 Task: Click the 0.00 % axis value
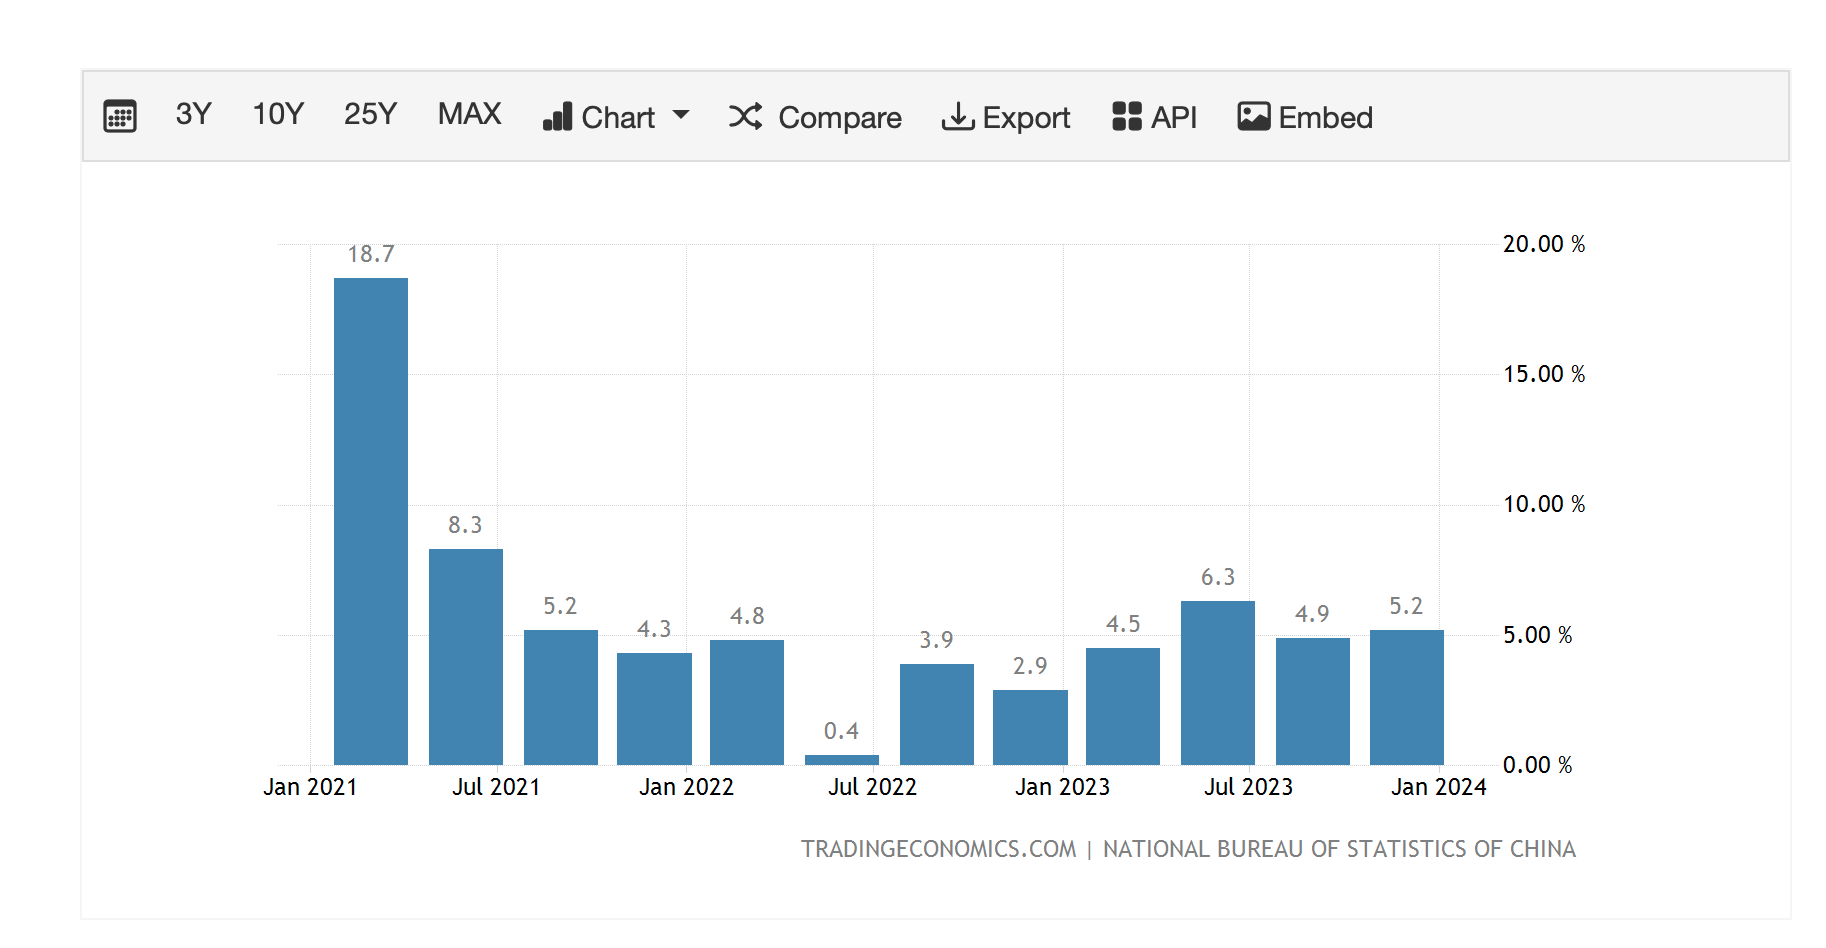tap(1538, 765)
